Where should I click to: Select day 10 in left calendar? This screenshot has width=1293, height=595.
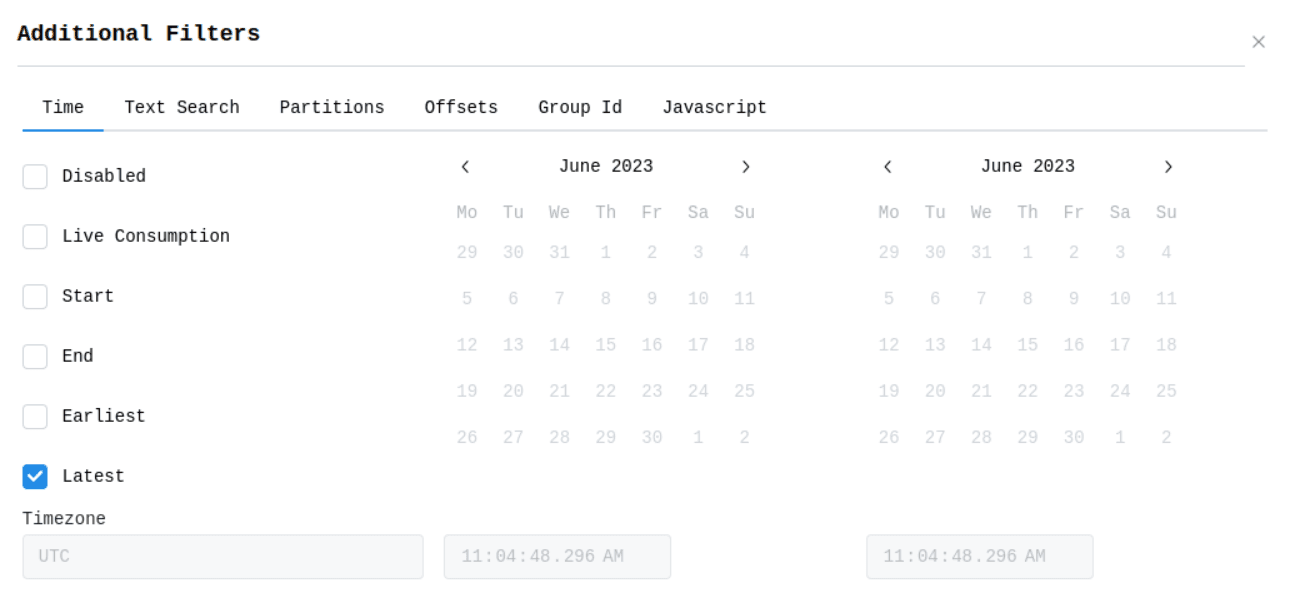698,299
